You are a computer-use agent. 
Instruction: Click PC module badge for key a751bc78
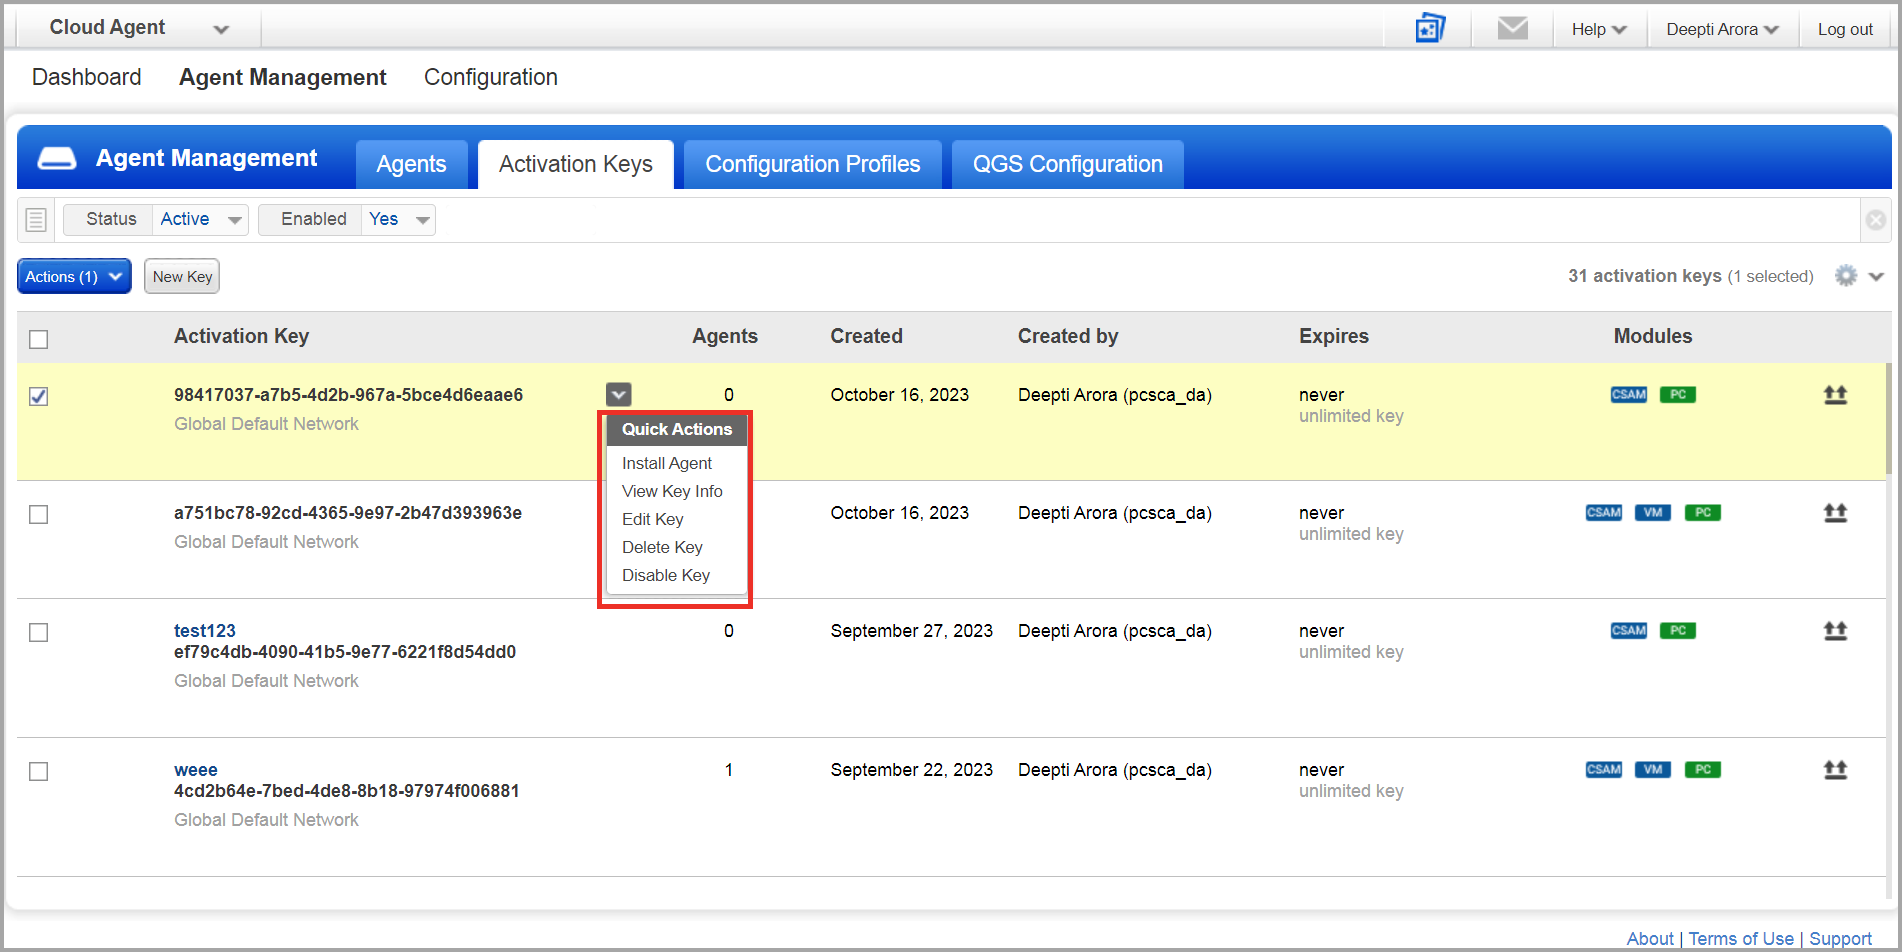[1703, 512]
